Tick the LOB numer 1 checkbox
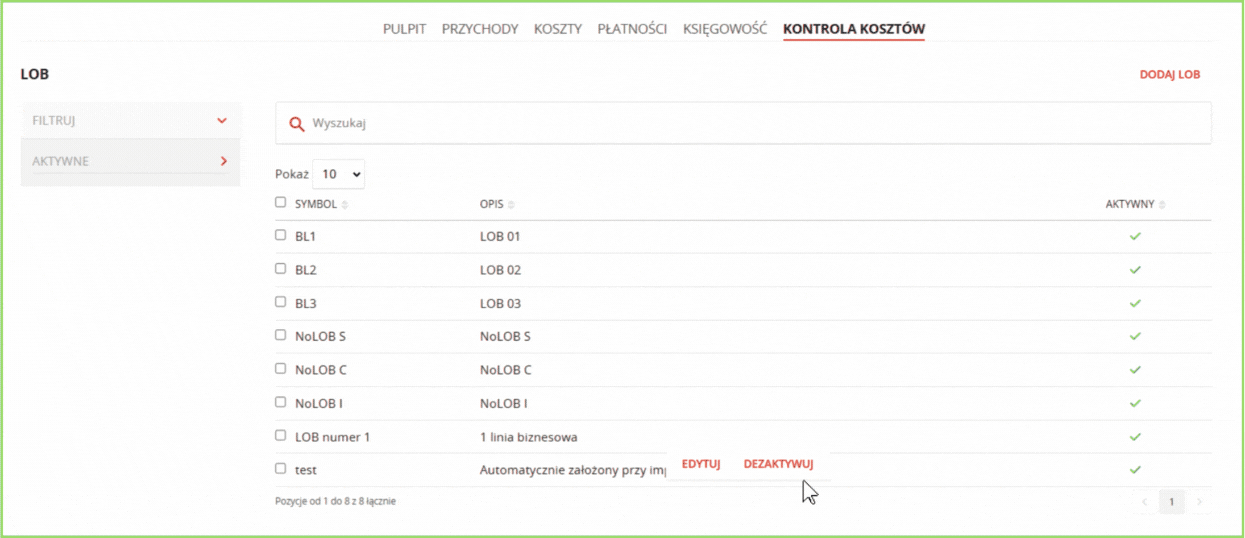 (280, 435)
